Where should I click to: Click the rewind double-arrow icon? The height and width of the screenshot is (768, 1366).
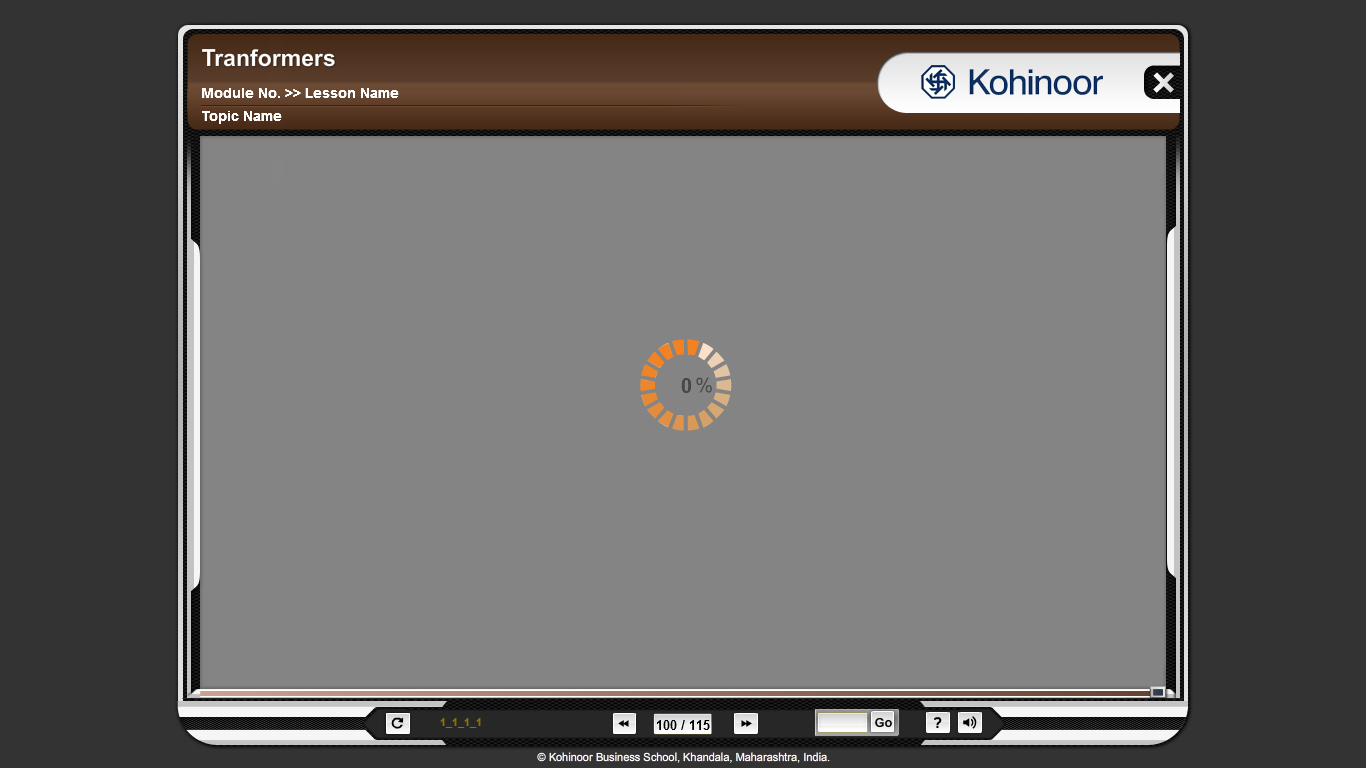click(624, 723)
